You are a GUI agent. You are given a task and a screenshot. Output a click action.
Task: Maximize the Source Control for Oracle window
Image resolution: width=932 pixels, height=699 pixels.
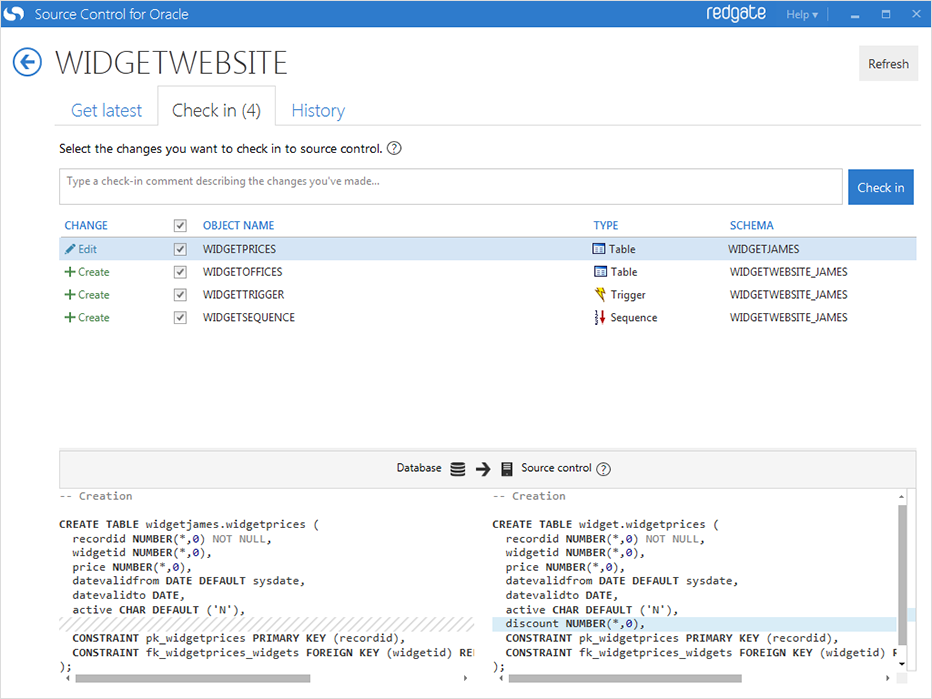pyautogui.click(x=886, y=14)
